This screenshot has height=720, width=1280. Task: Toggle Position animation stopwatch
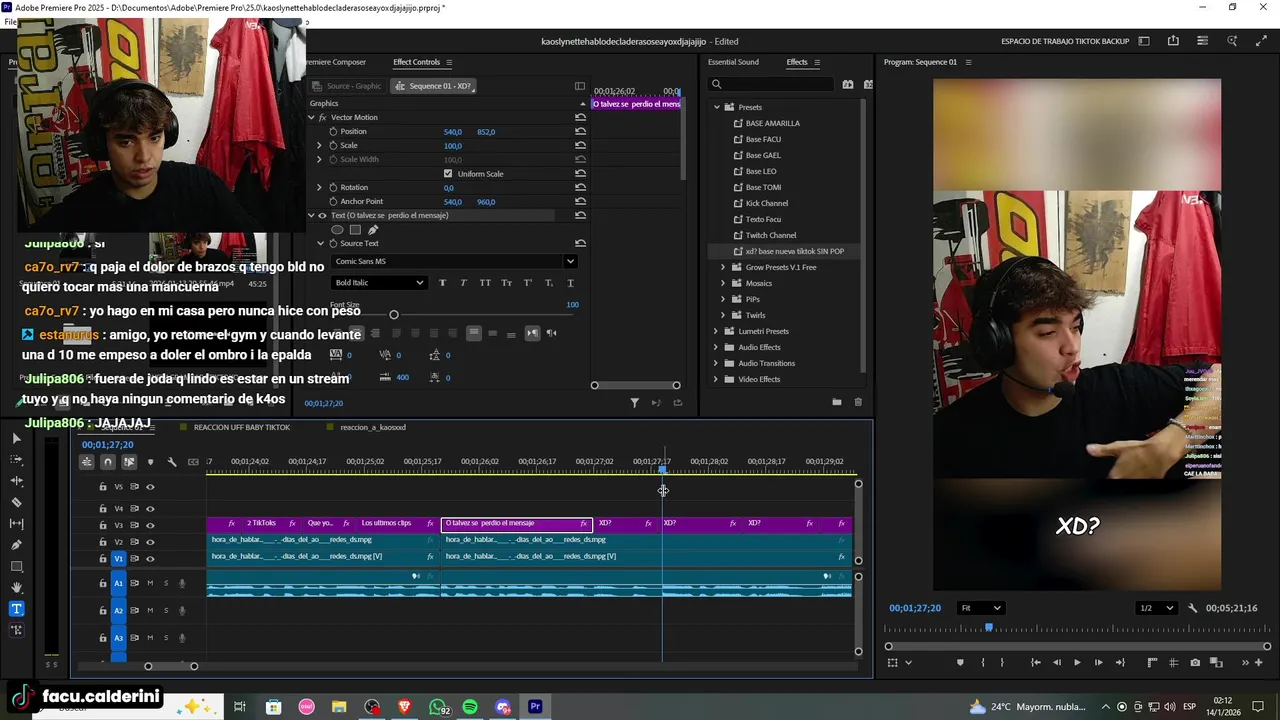coord(333,131)
